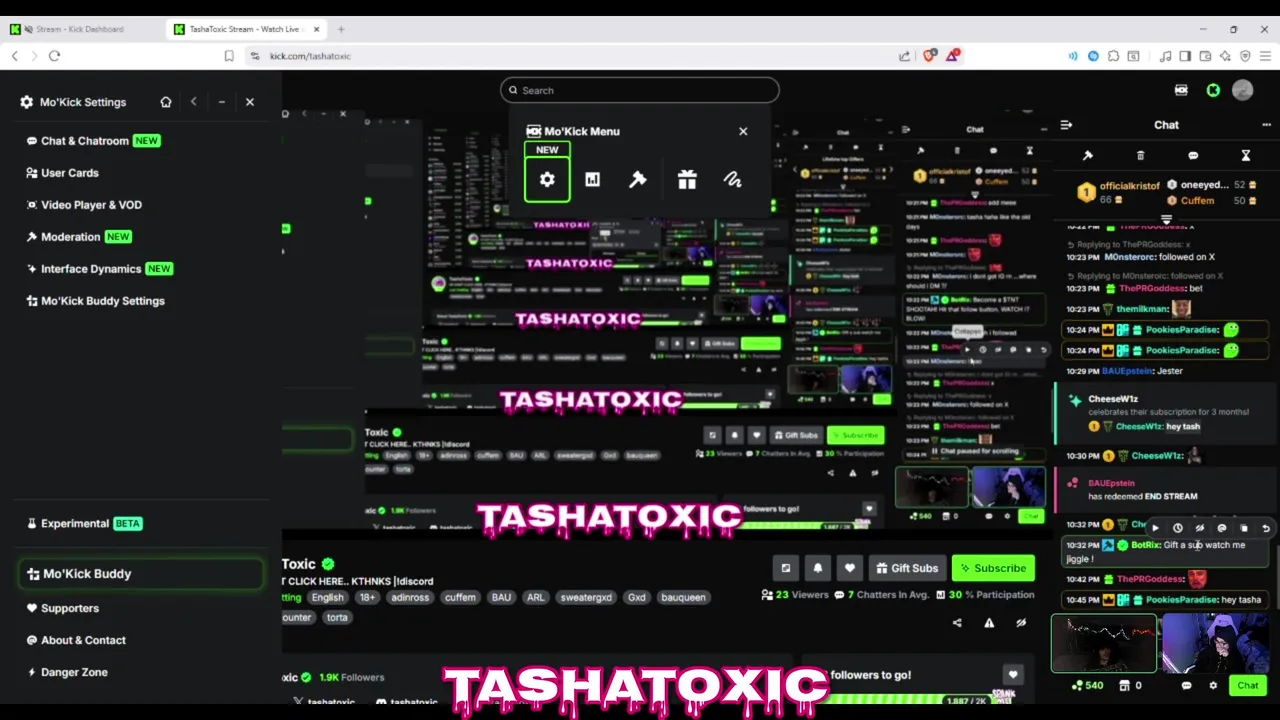
Task: Click the share icon below viewer stats
Action: coord(957,623)
